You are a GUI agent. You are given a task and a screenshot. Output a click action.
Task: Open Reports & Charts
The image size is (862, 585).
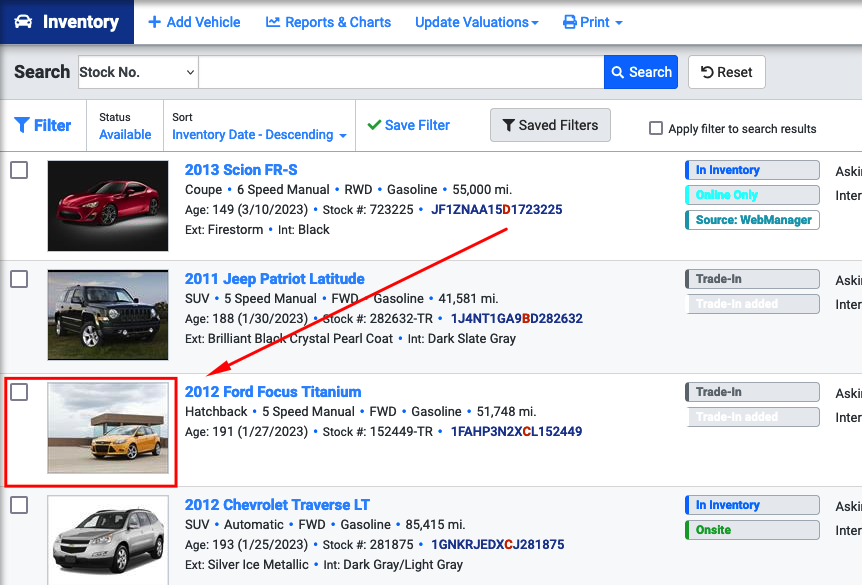click(328, 22)
